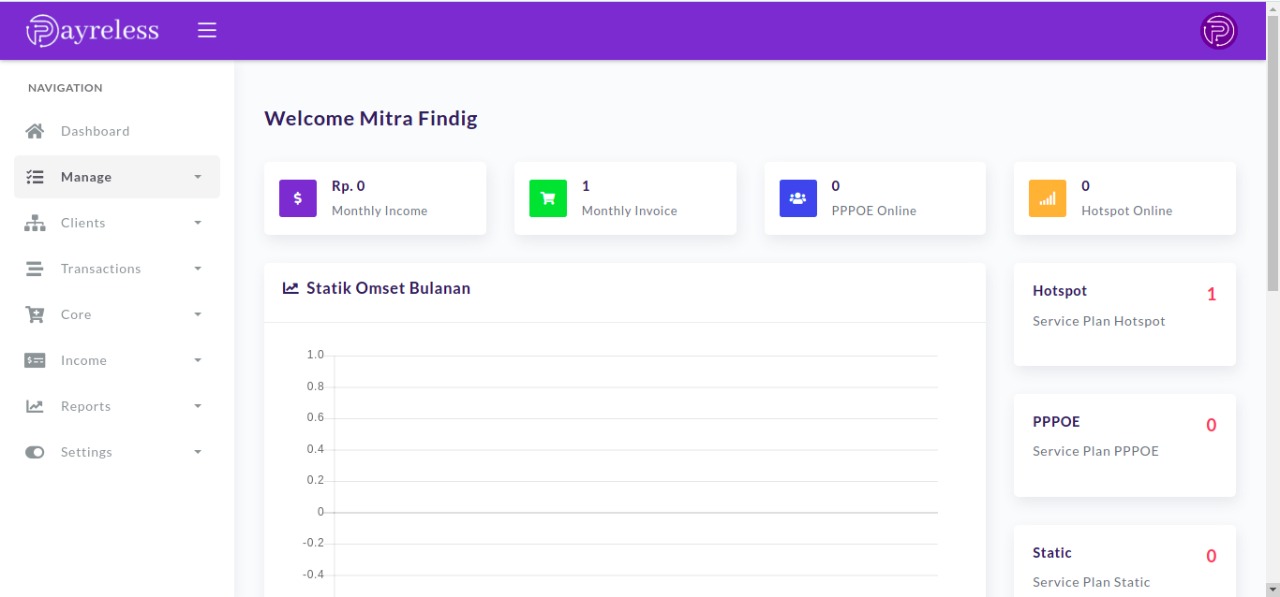Viewport: 1280px width, 597px height.
Task: Click the green cart Monthly Invoice icon
Action: click(548, 198)
